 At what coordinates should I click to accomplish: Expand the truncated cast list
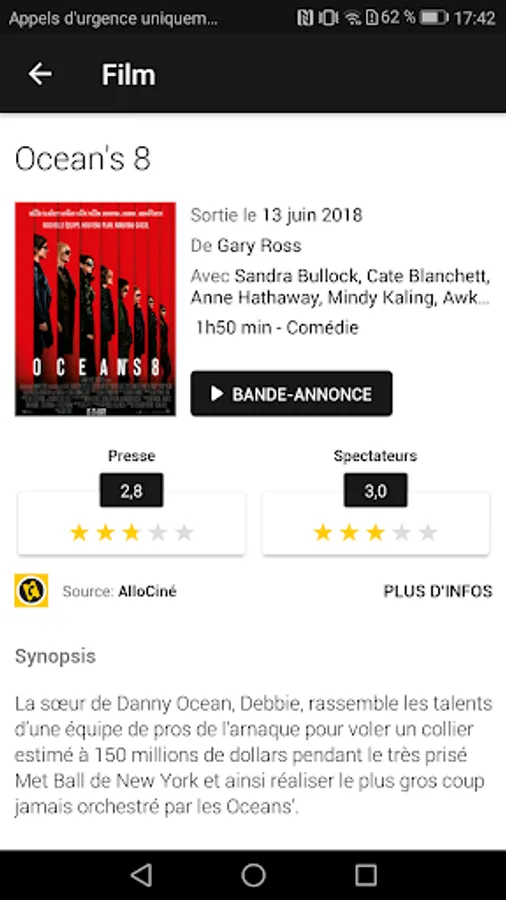pos(340,287)
